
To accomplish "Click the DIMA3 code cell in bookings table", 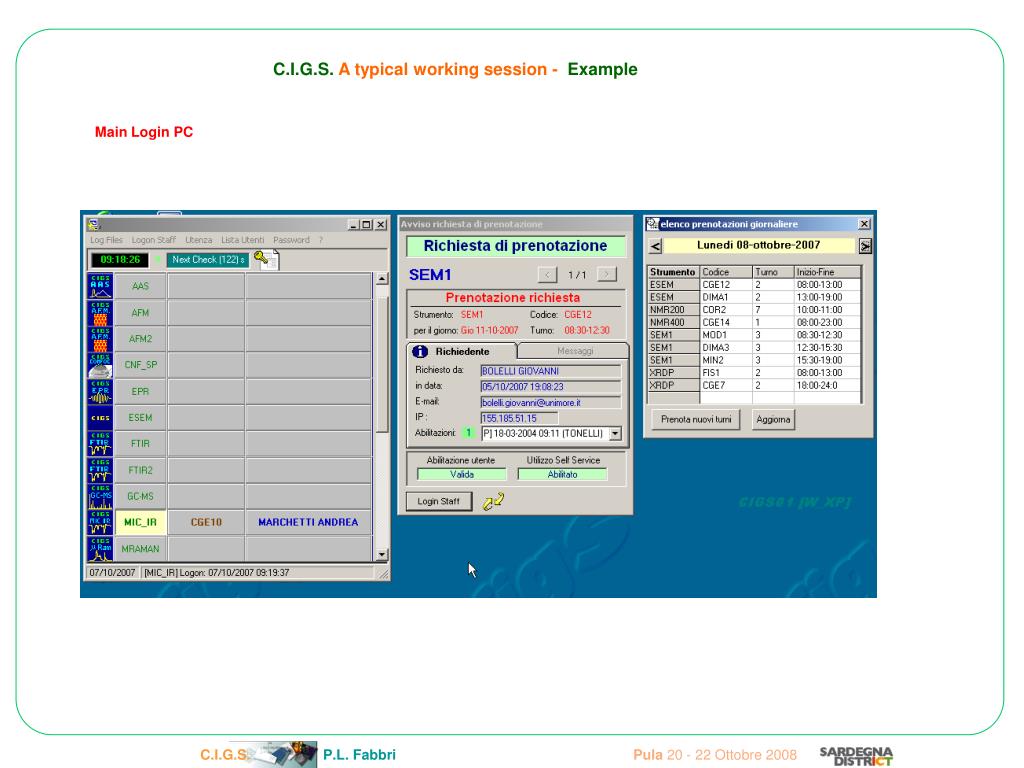I will (726, 347).
